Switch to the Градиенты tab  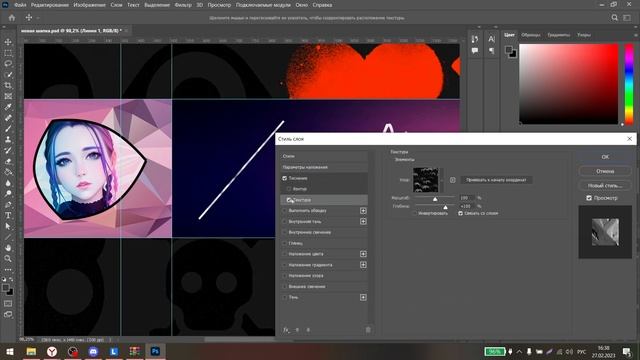click(x=559, y=35)
